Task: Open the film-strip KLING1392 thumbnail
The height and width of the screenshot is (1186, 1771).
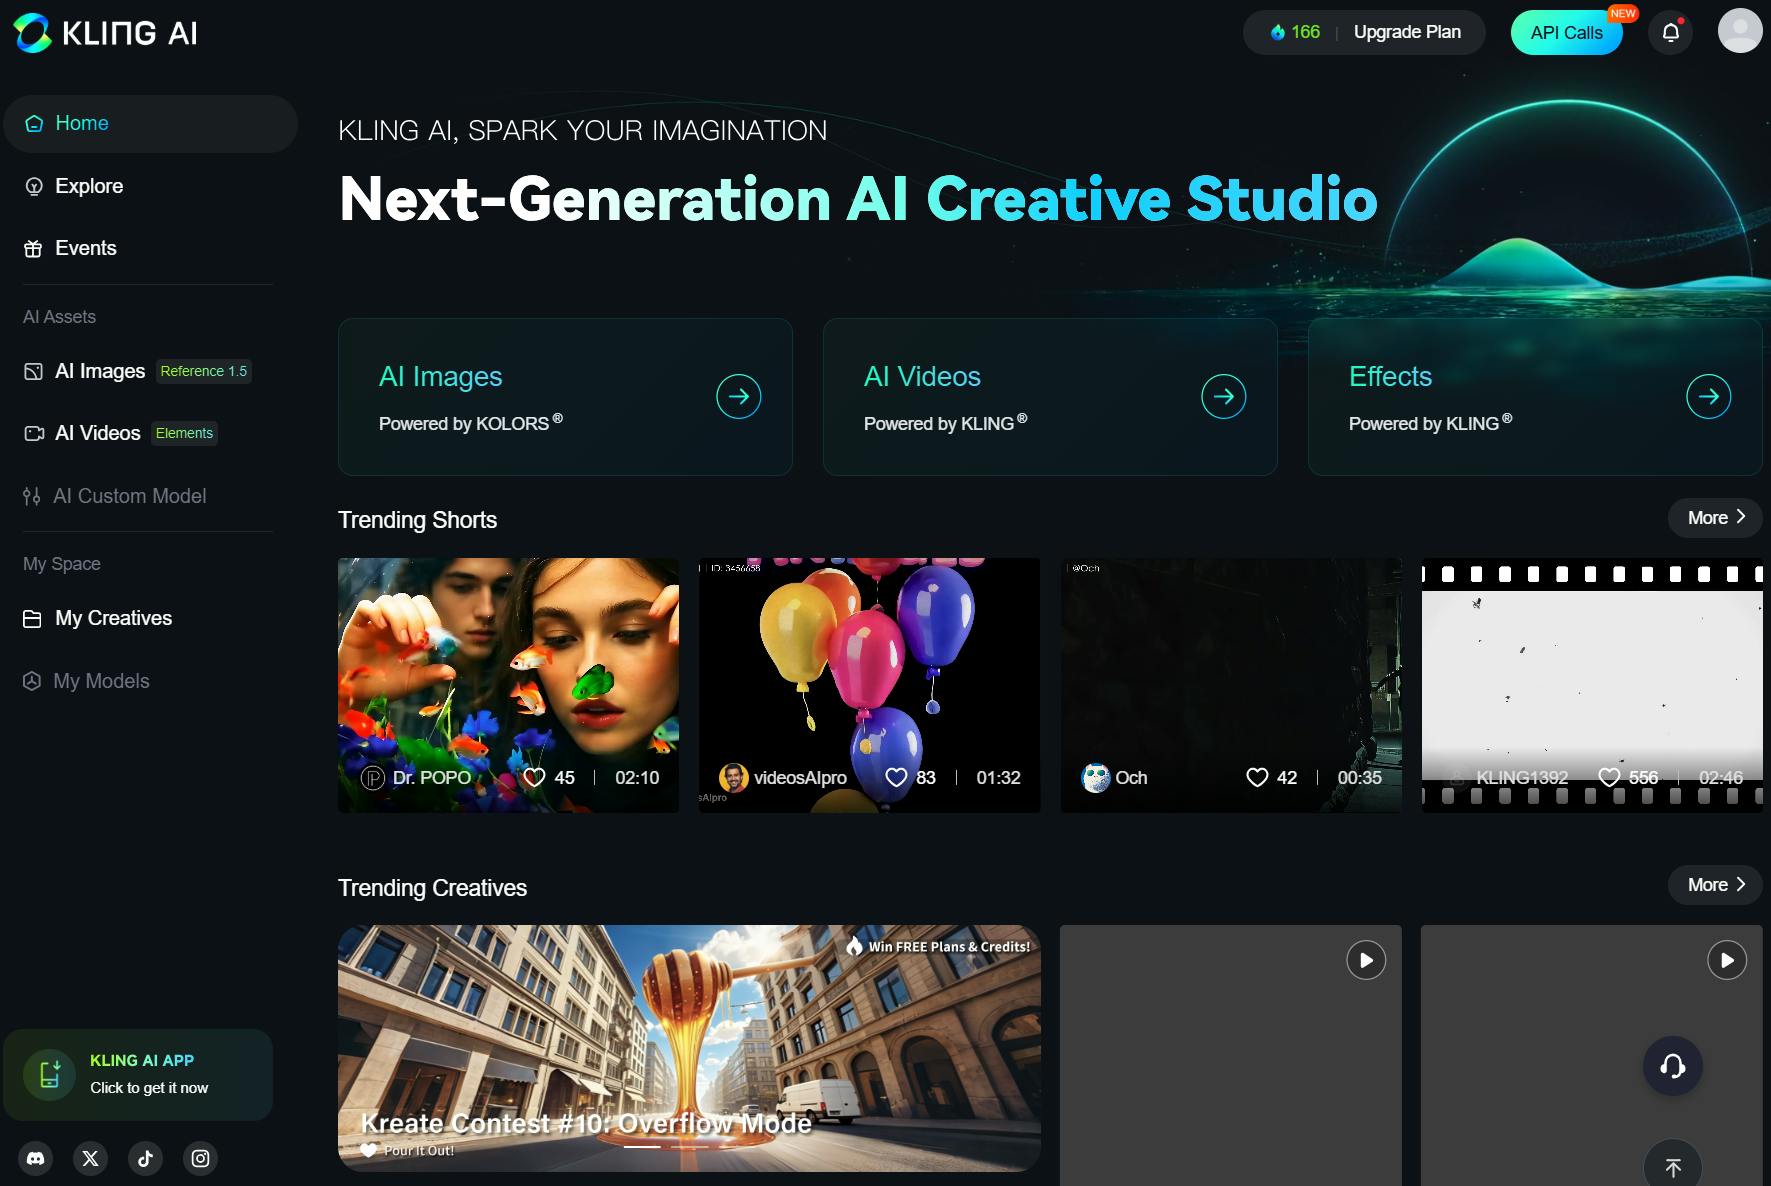Action: 1592,685
